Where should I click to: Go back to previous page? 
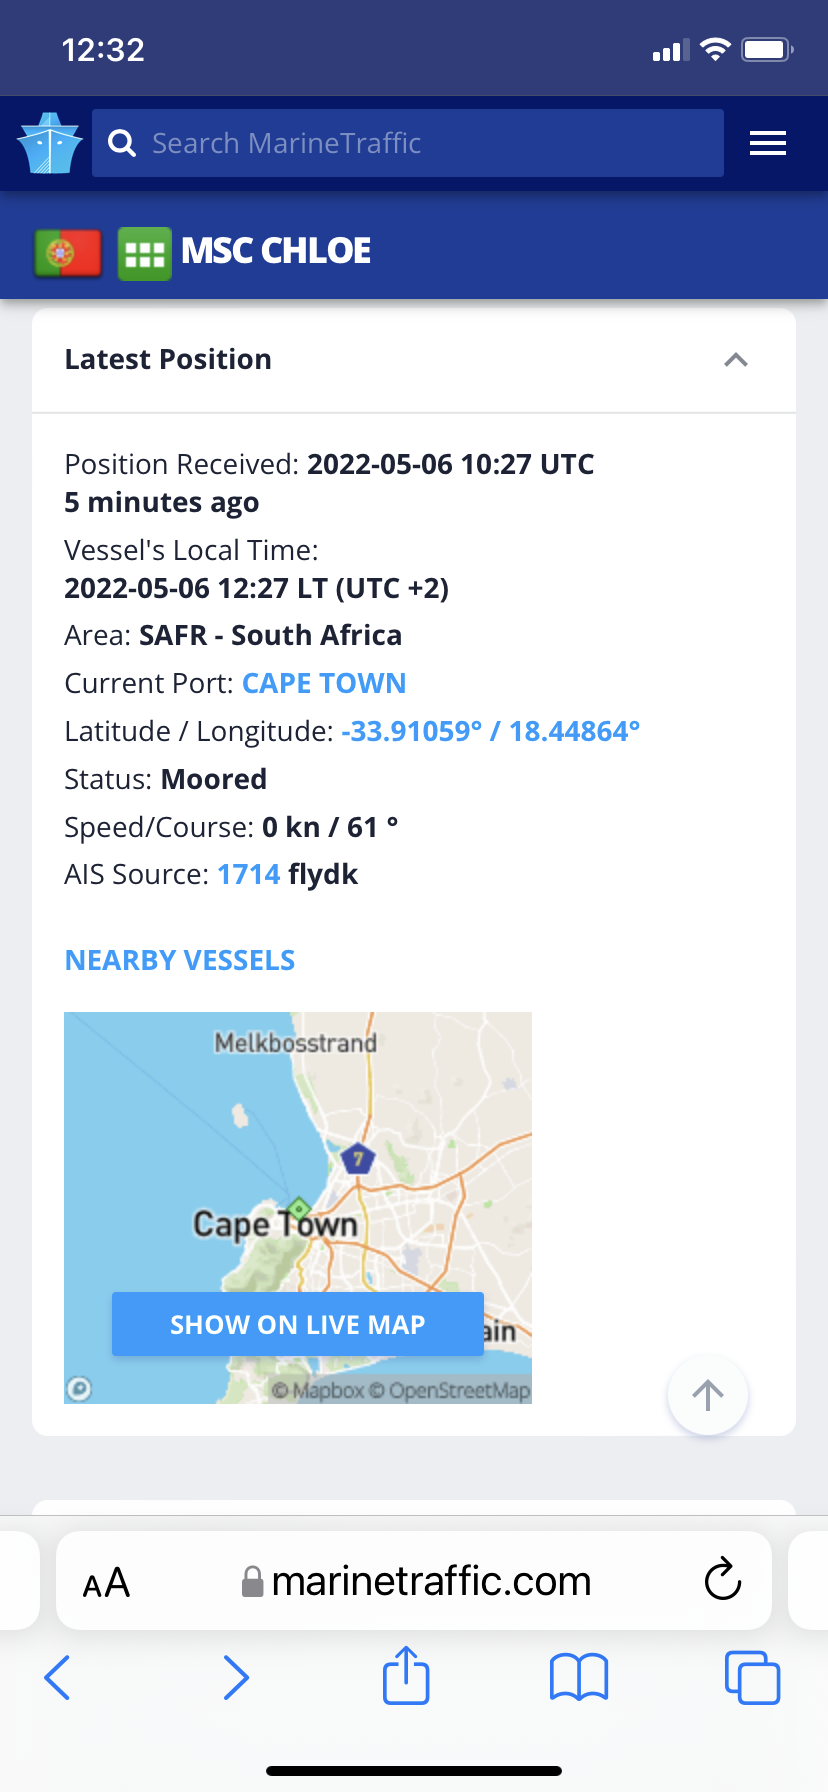tap(58, 1677)
